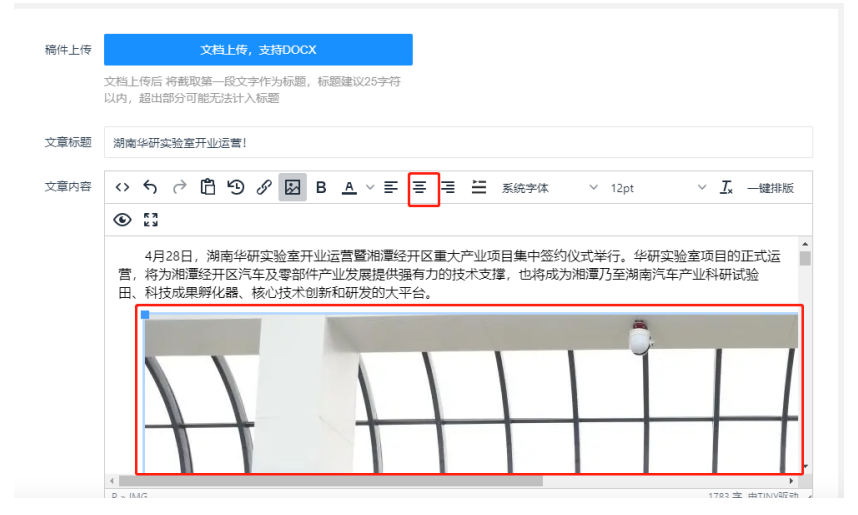The width and height of the screenshot is (858, 515).
Task: Click the 一键排版 button
Action: point(770,188)
